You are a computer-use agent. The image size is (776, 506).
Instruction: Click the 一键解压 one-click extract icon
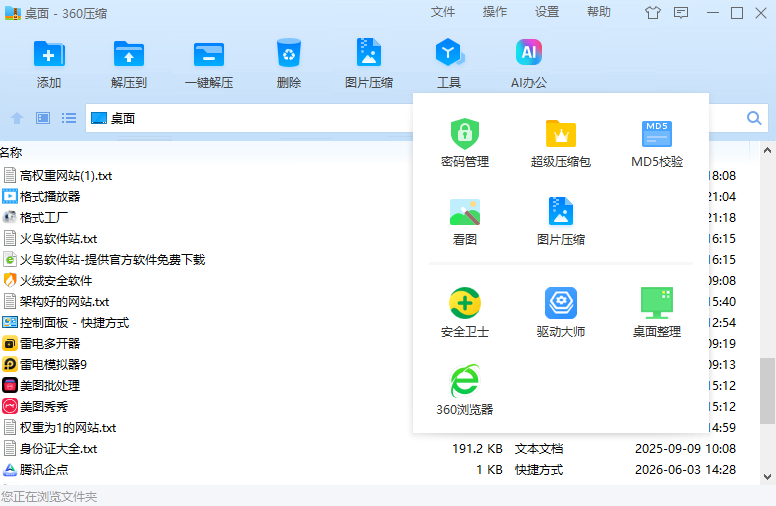click(x=209, y=54)
